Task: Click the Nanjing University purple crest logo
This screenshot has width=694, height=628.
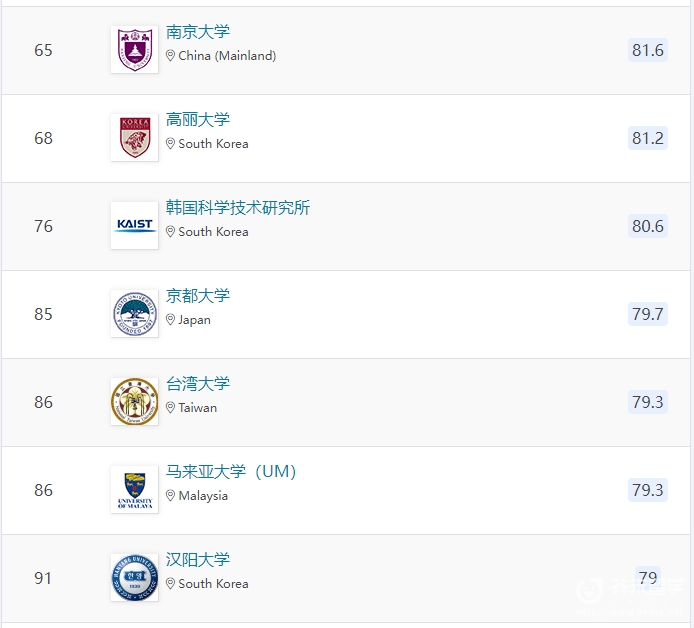Action: tap(135, 50)
